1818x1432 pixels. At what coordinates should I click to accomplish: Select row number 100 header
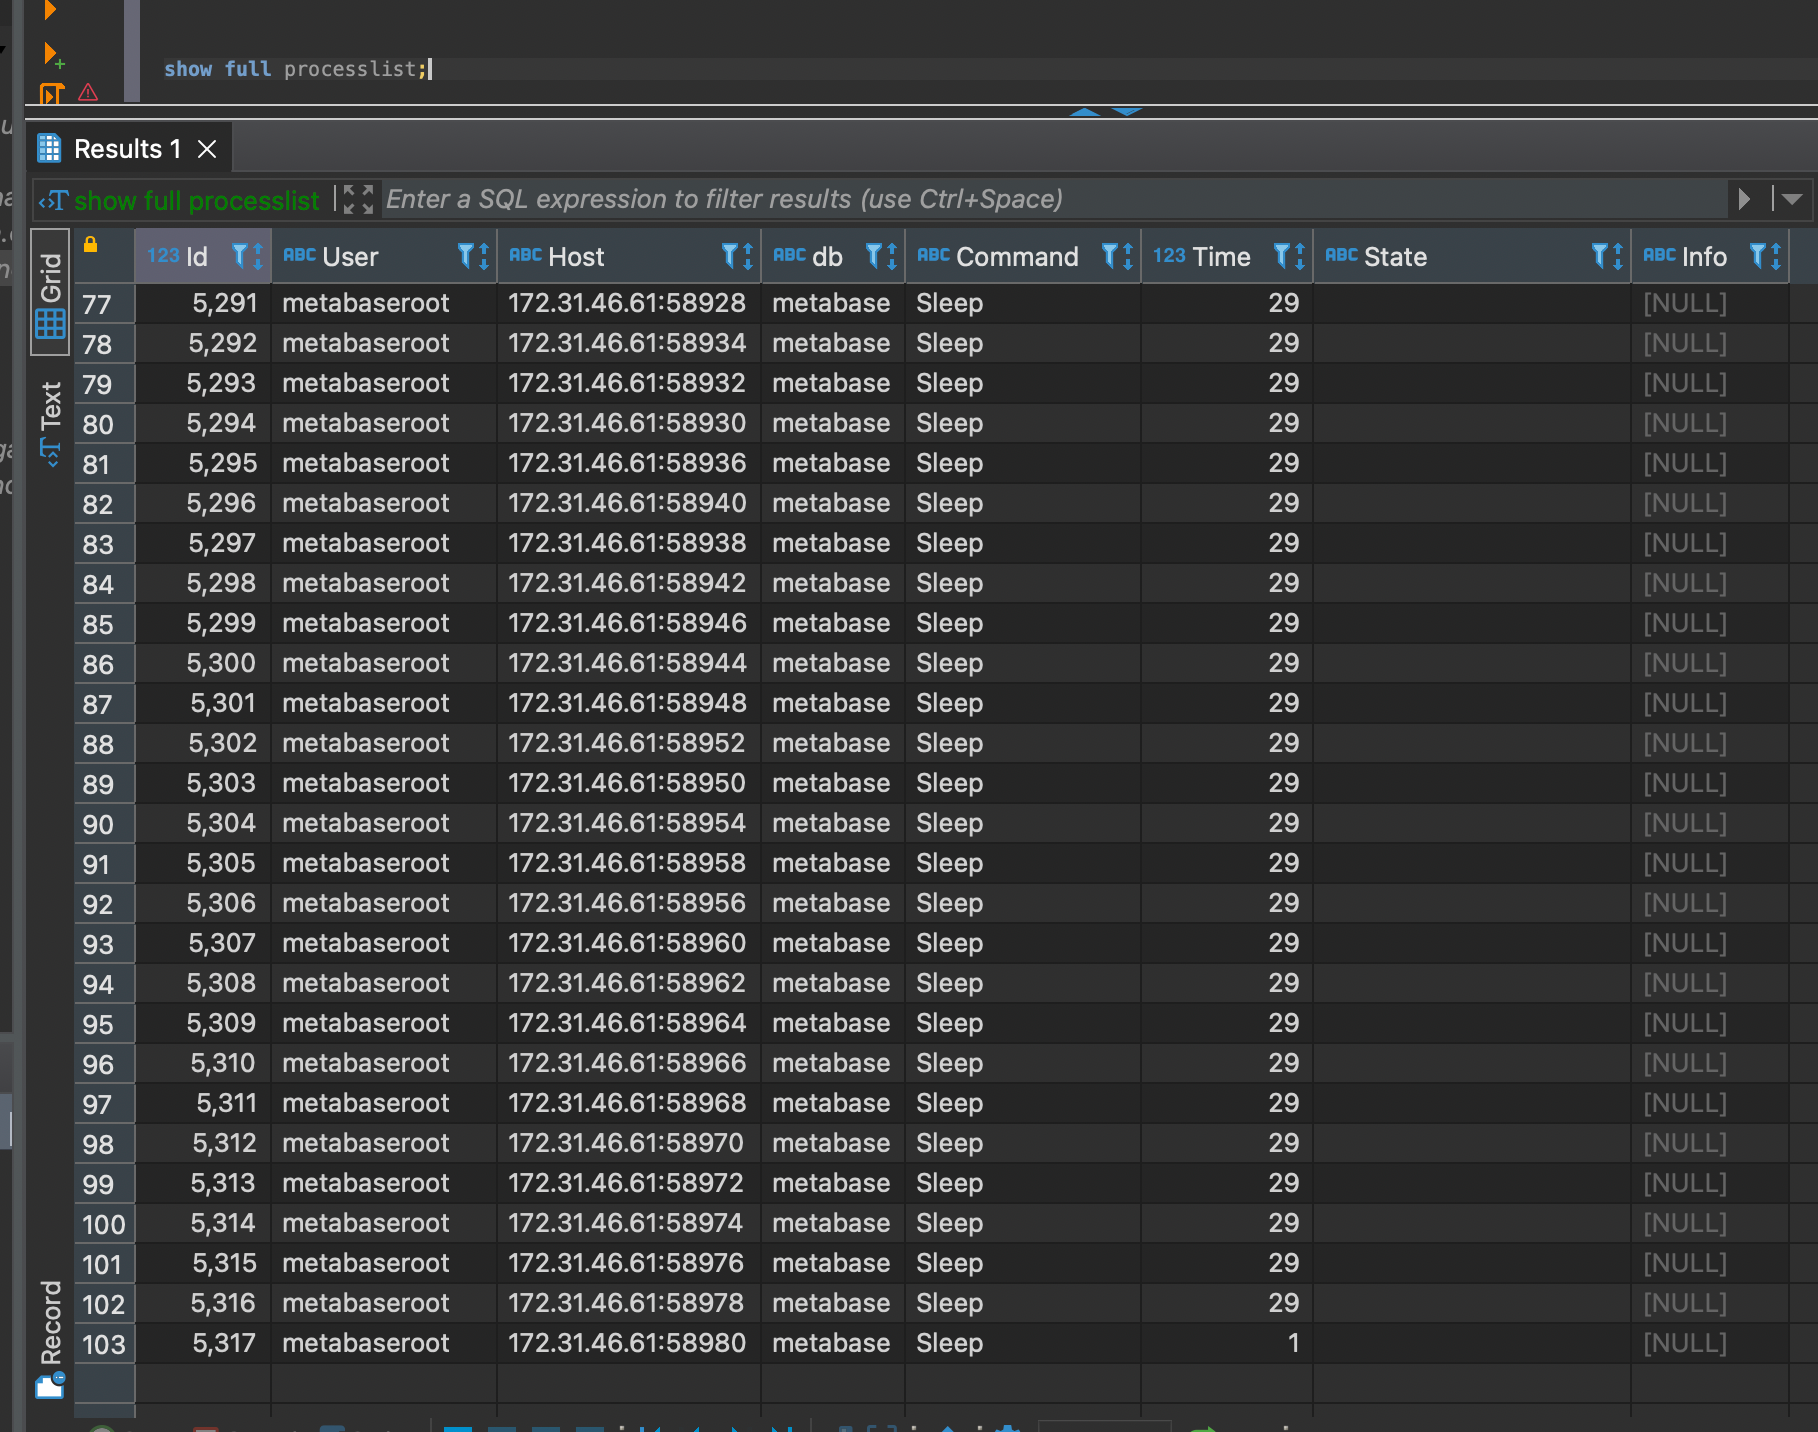(104, 1224)
